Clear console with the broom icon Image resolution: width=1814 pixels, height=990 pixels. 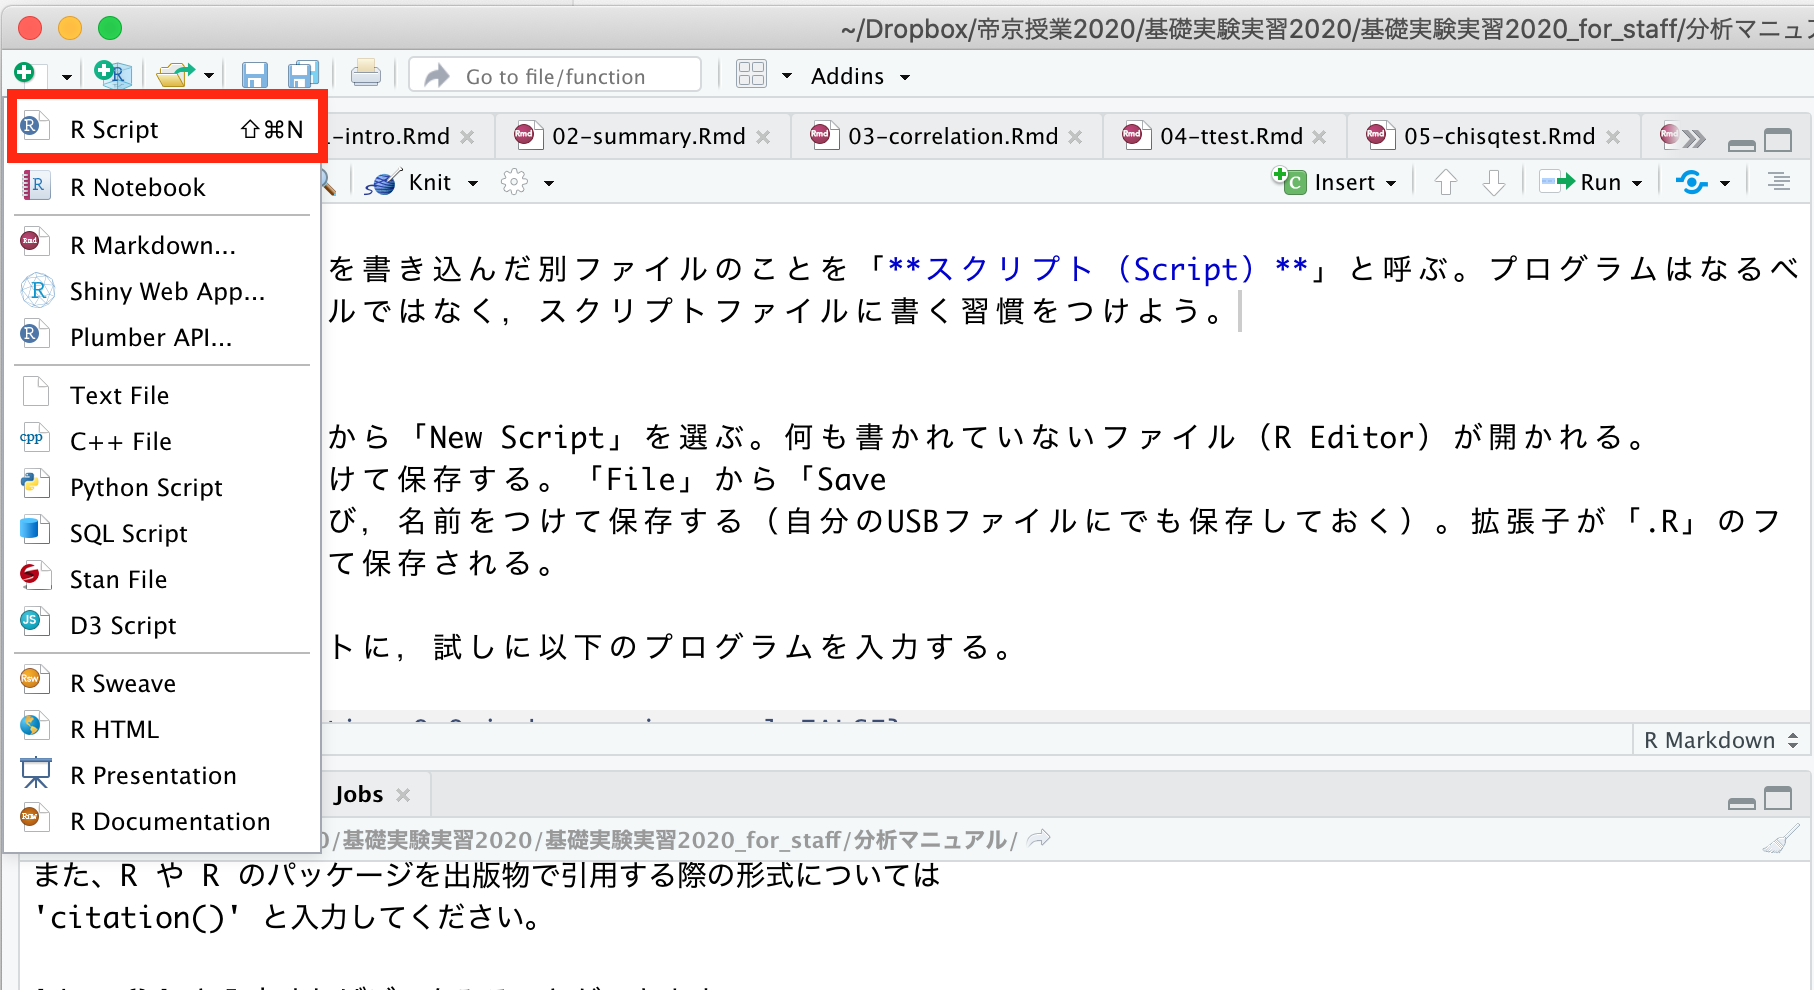pos(1780,840)
